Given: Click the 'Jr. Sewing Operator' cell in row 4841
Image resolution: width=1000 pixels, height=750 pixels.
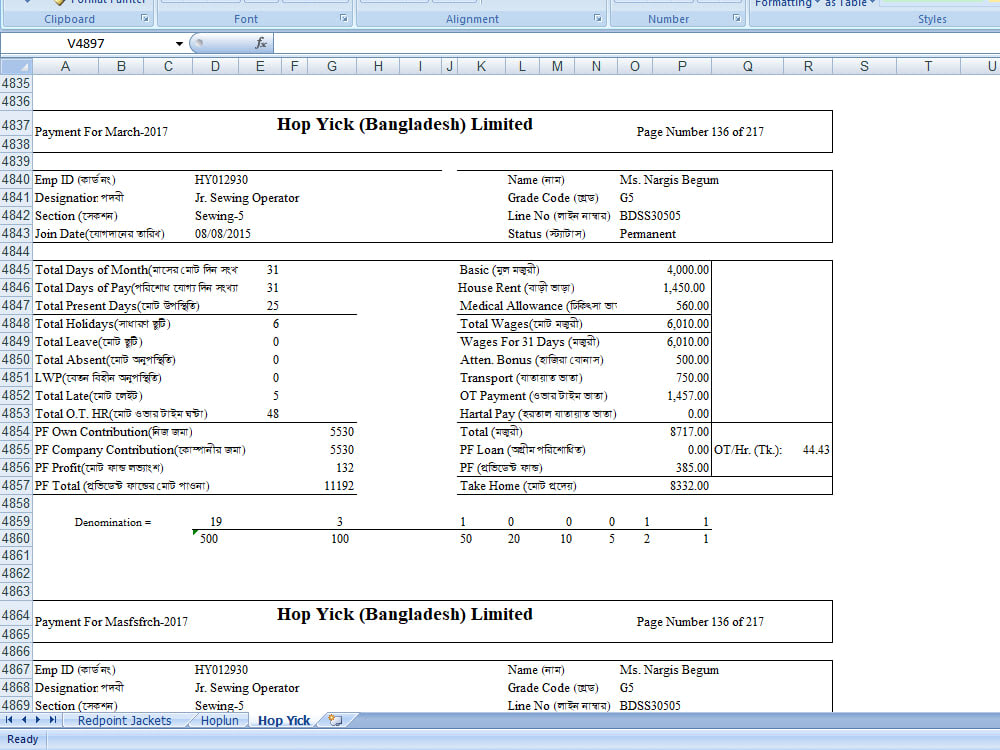Looking at the screenshot, I should tap(247, 198).
